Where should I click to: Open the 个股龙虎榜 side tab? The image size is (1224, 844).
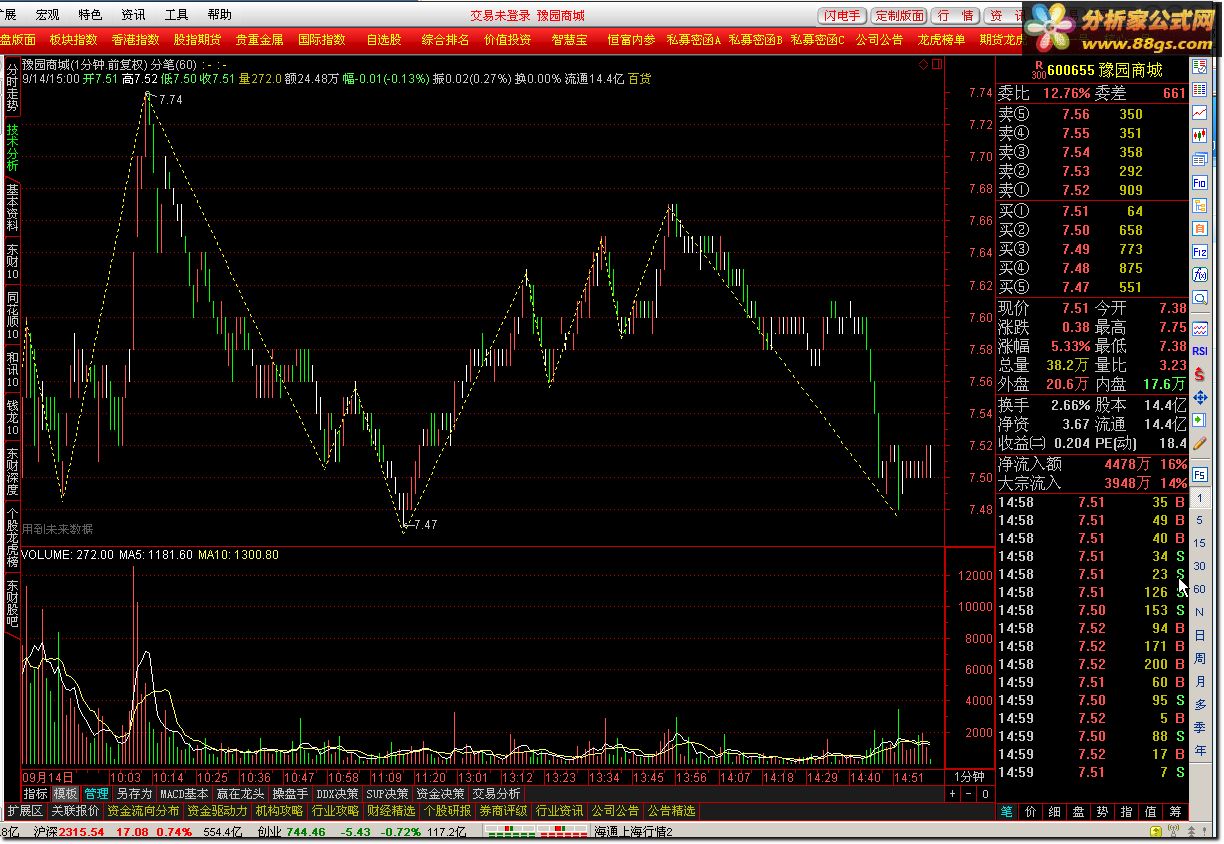(12, 539)
